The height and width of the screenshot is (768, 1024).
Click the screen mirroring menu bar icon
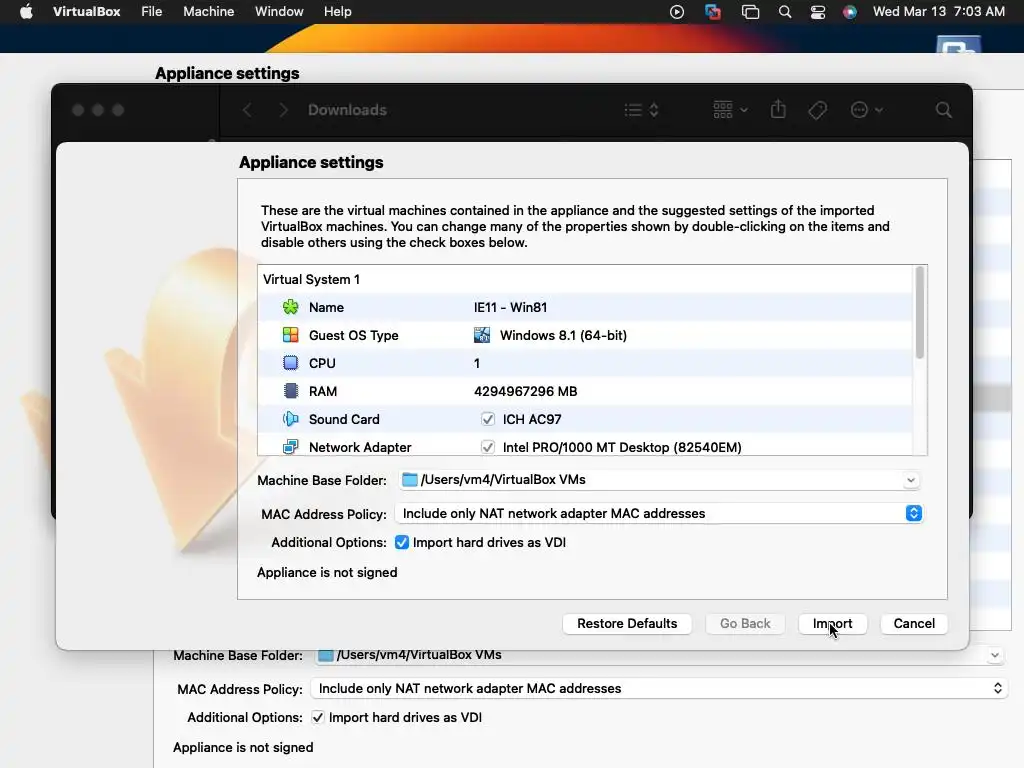pyautogui.click(x=750, y=12)
